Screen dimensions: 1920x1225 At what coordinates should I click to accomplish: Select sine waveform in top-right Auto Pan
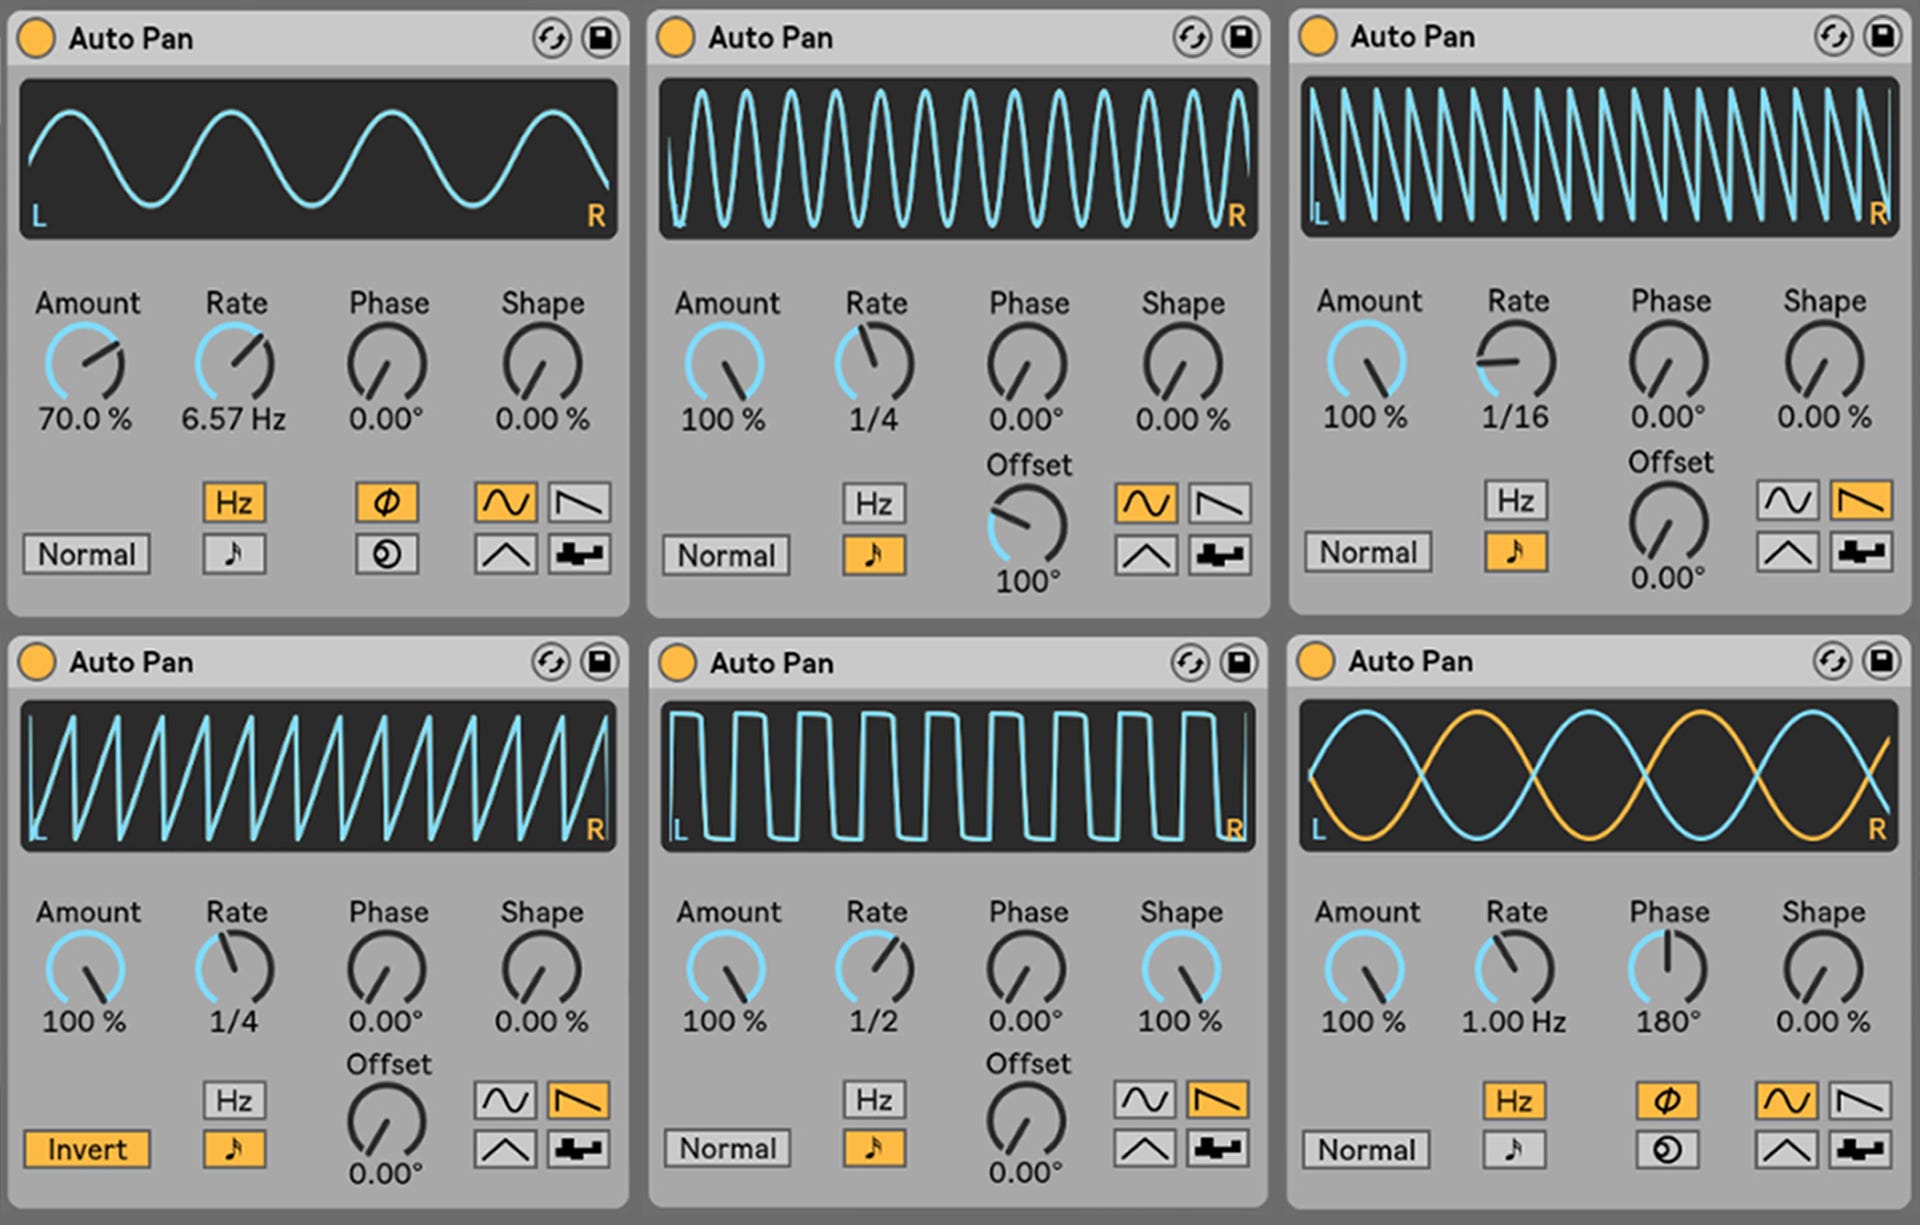click(1787, 500)
